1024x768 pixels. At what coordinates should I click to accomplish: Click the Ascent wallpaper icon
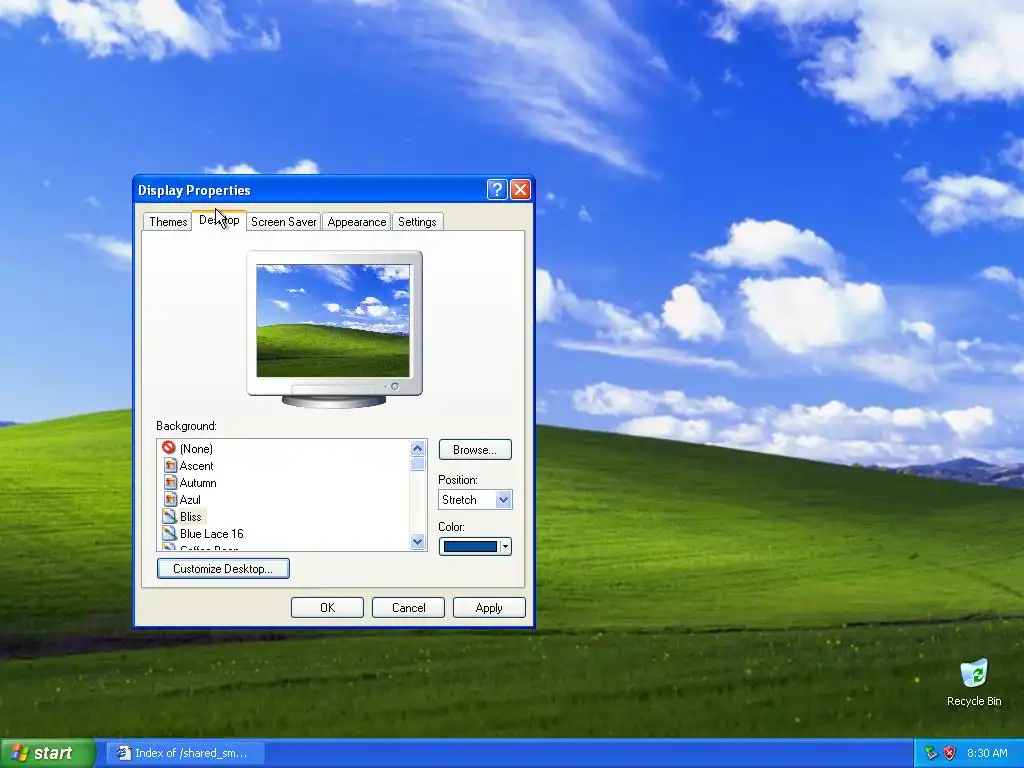pyautogui.click(x=170, y=465)
